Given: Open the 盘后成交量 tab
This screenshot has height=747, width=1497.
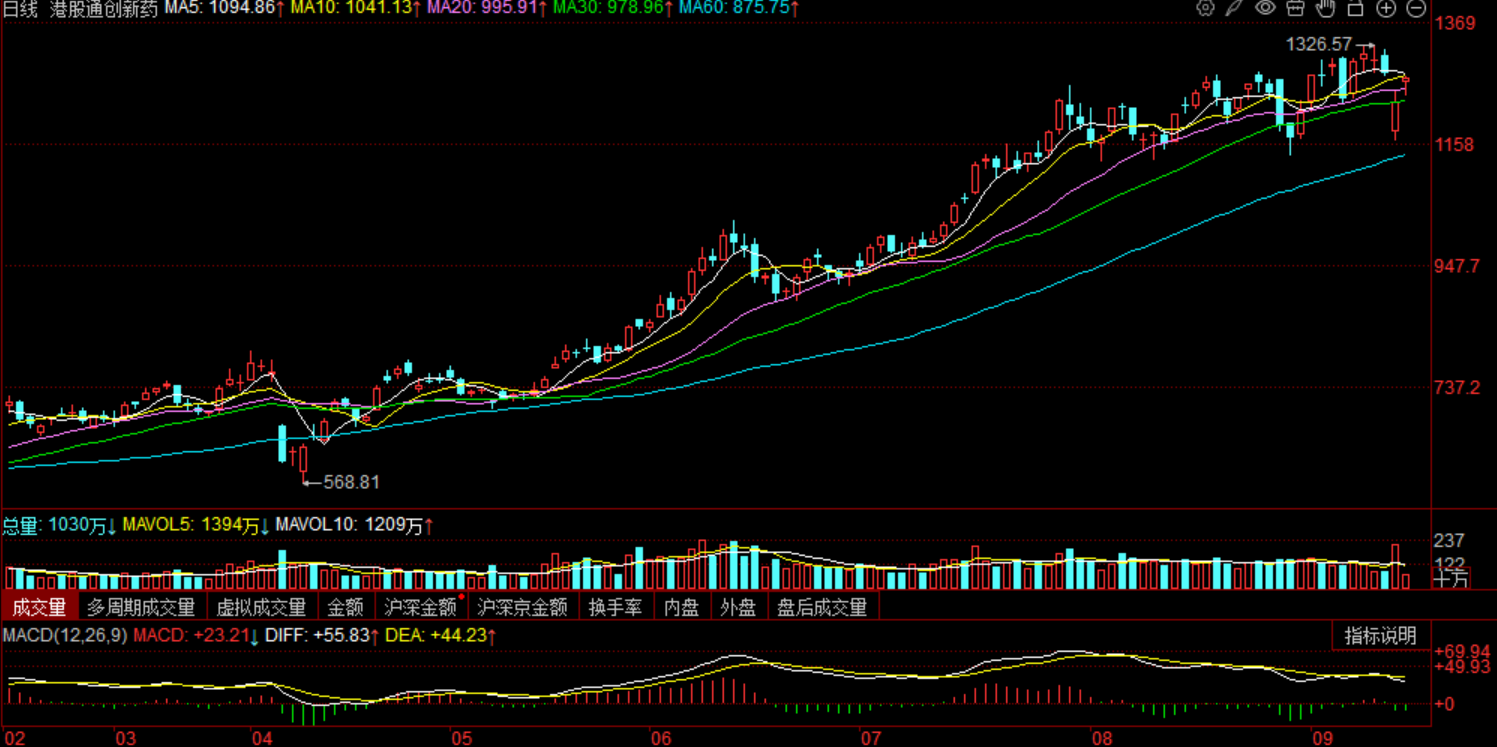Looking at the screenshot, I should pos(822,607).
